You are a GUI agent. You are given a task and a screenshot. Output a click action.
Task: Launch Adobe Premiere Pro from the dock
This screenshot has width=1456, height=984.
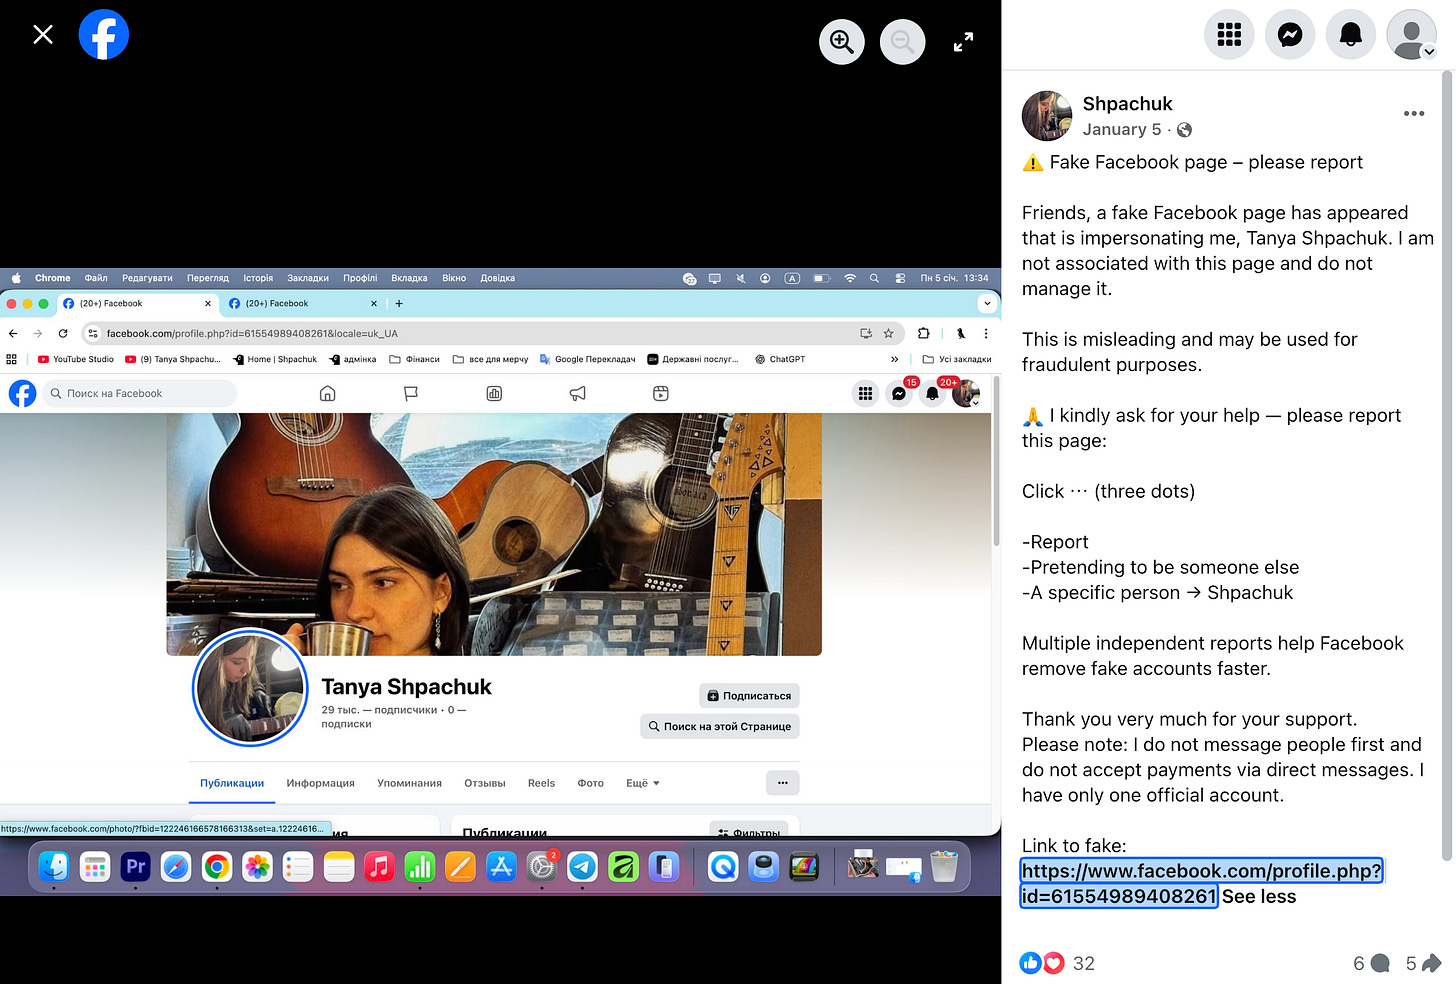click(136, 866)
